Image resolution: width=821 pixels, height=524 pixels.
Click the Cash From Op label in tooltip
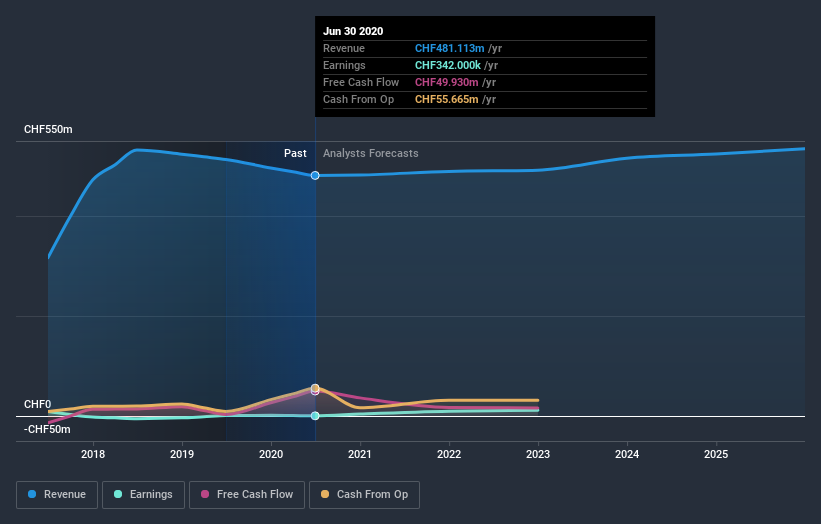click(x=359, y=99)
